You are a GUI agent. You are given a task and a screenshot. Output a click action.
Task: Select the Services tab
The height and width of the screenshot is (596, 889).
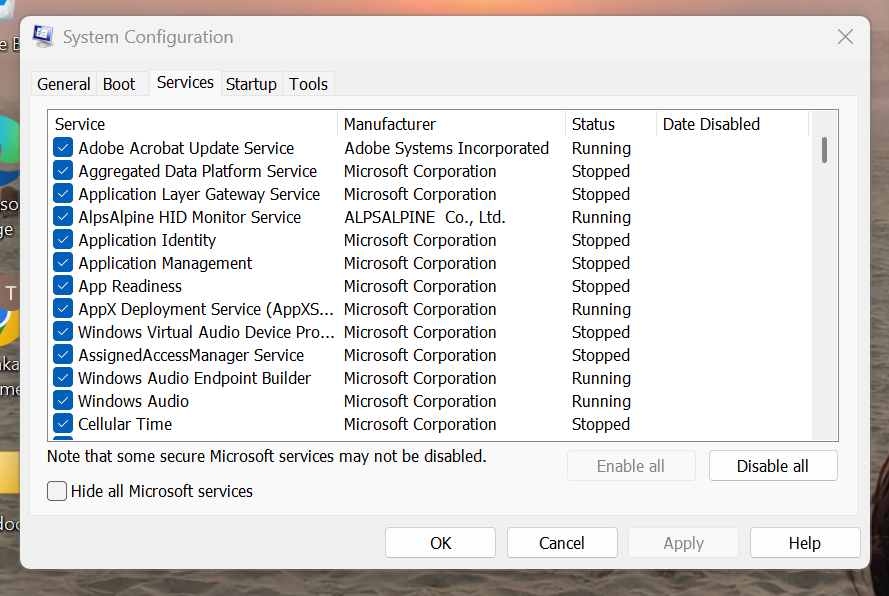(x=185, y=83)
